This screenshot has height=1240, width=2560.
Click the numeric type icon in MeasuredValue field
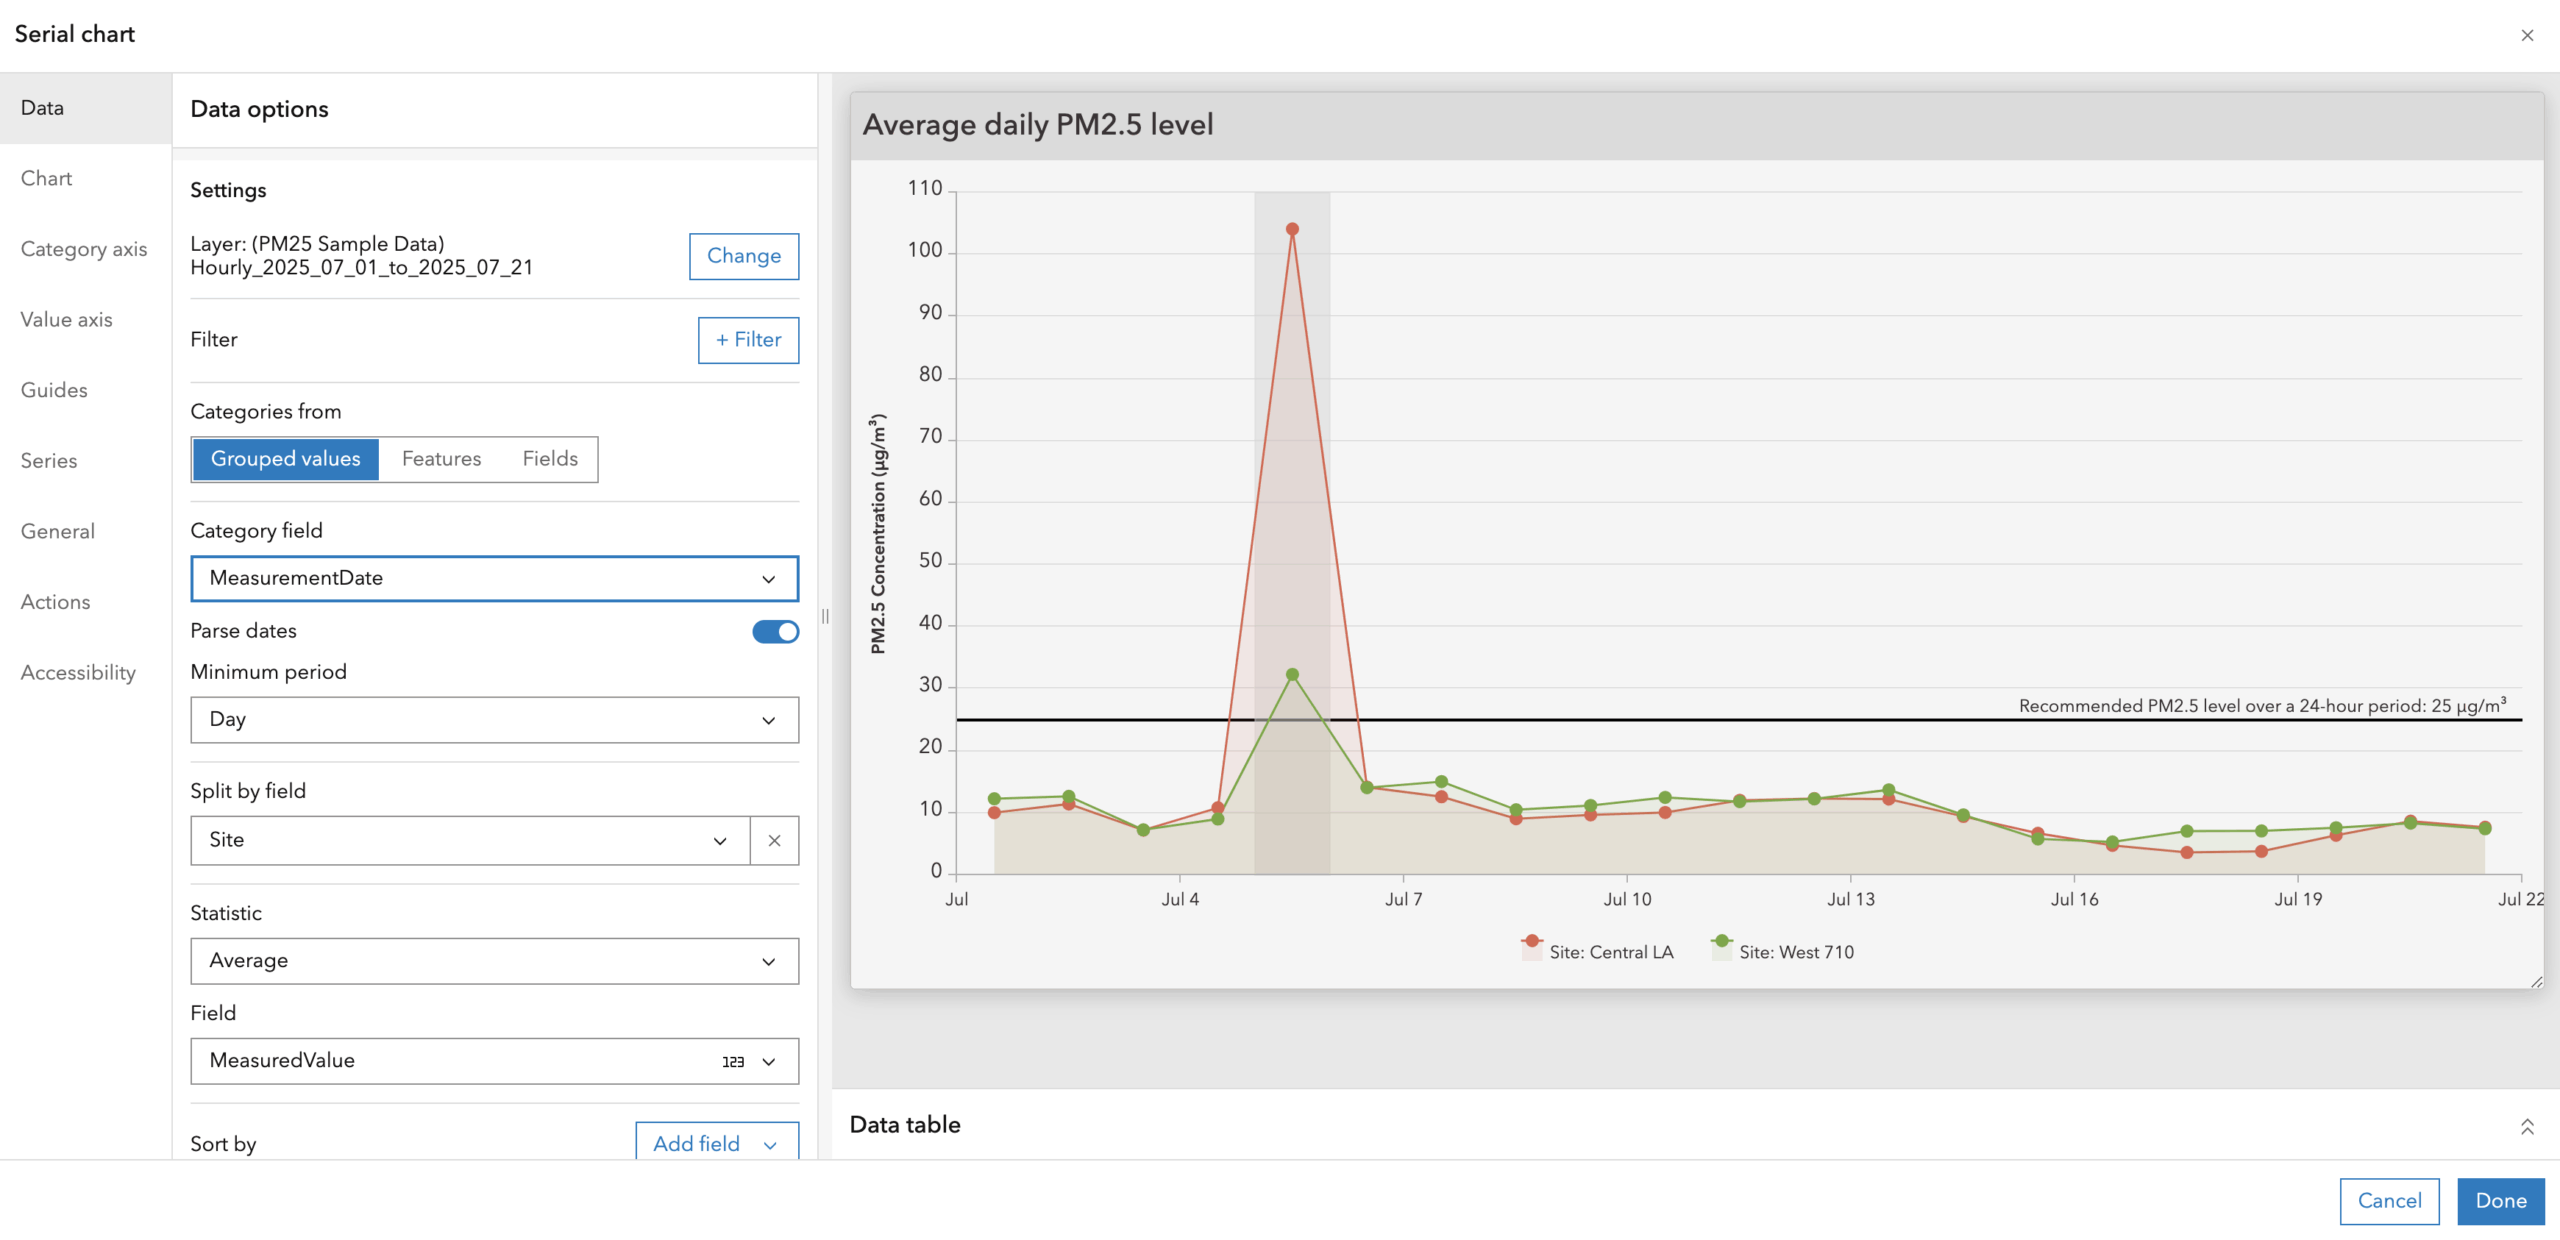pyautogui.click(x=733, y=1061)
